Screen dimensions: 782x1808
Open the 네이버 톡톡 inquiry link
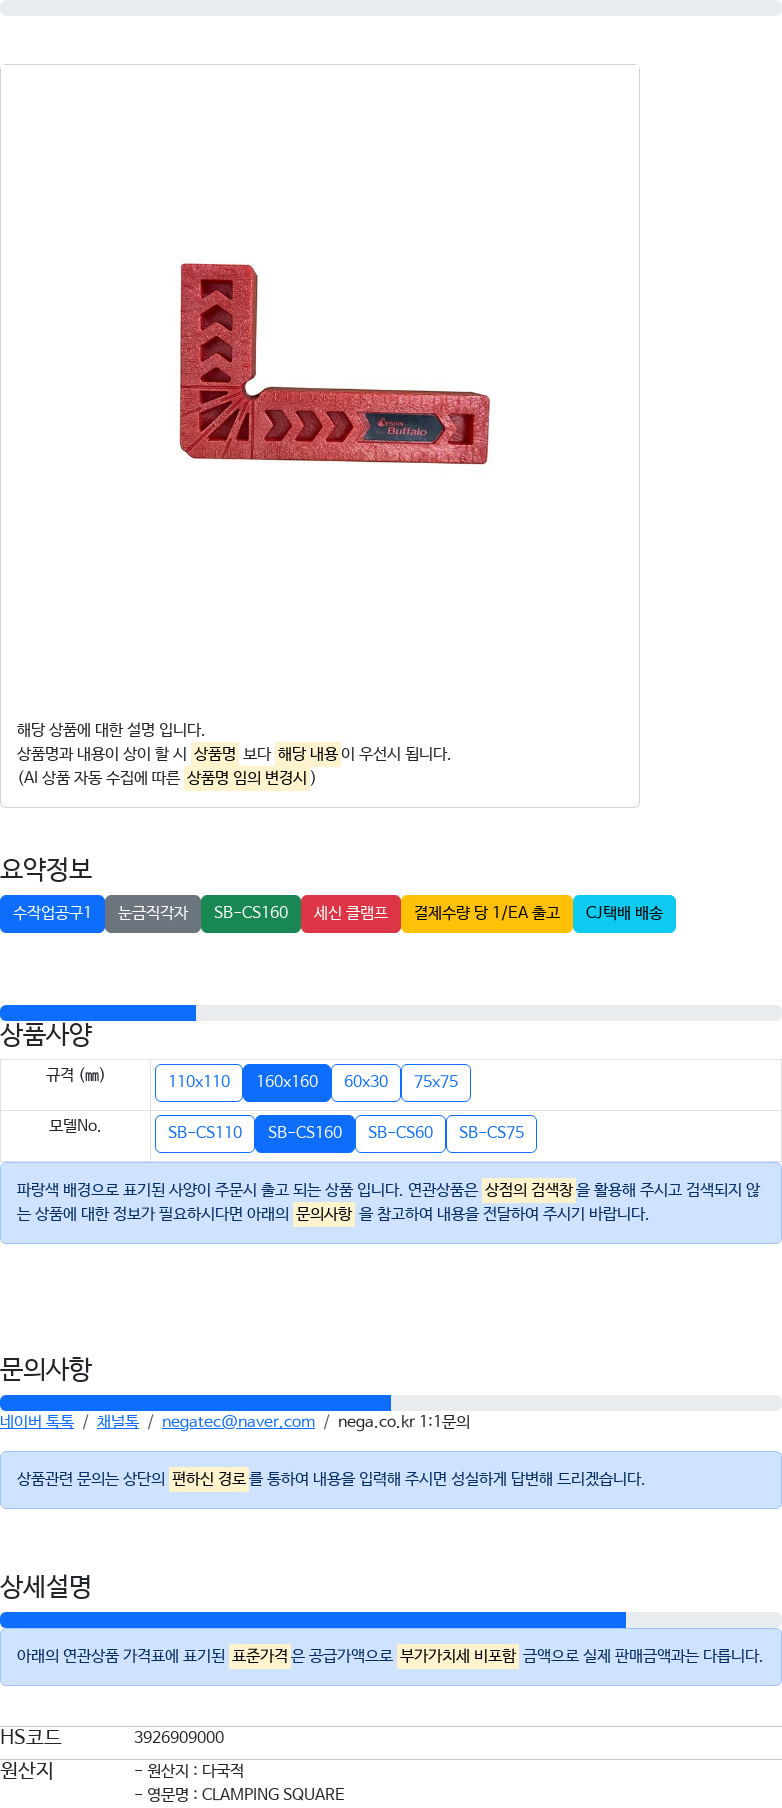coord(37,1422)
